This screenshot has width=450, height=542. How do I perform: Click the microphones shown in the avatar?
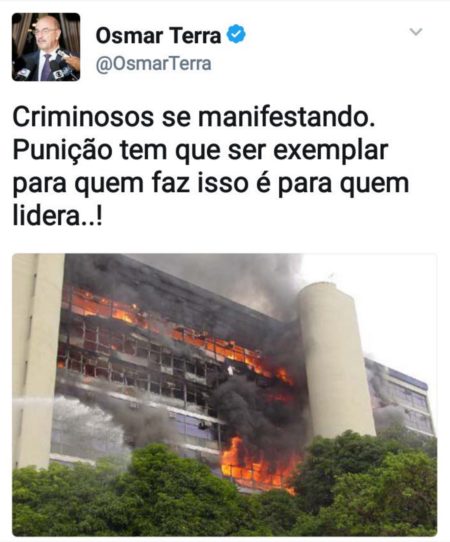tap(60, 69)
